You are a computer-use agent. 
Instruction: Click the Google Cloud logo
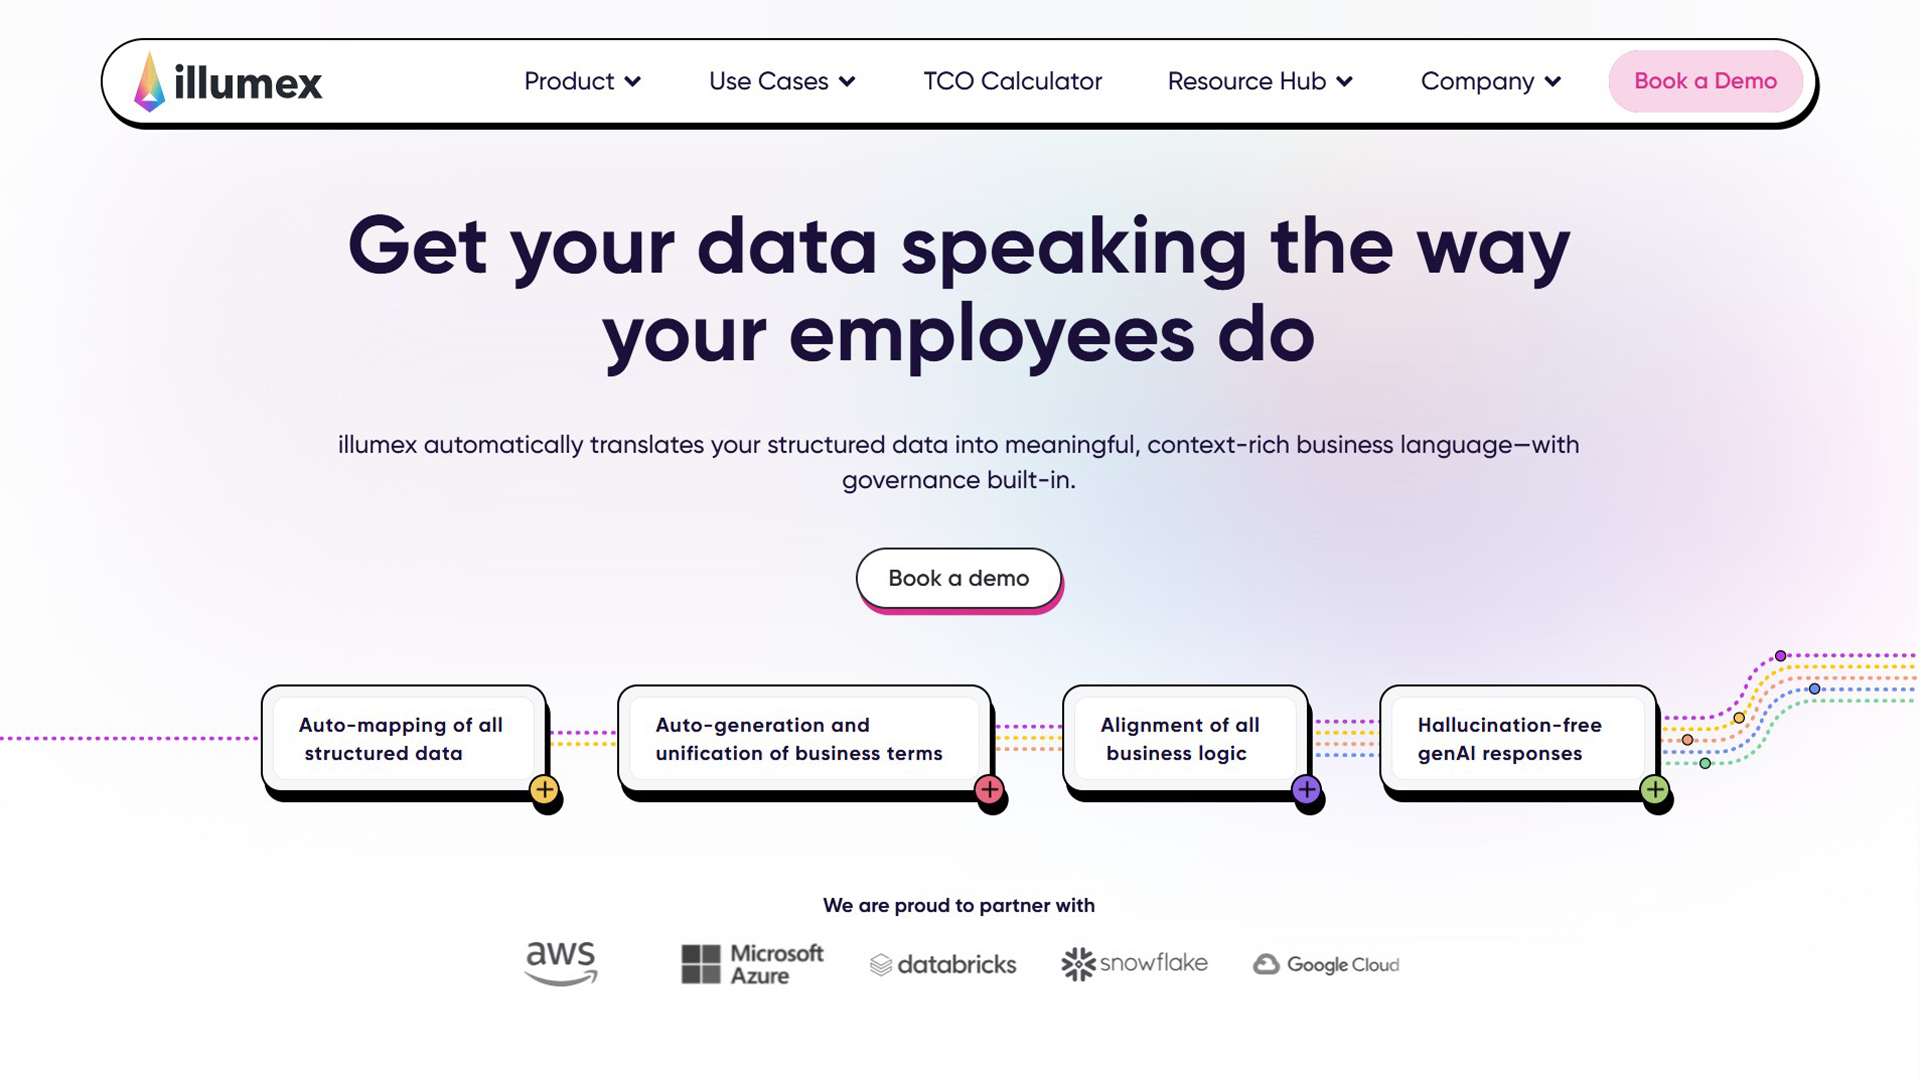[x=1326, y=964]
